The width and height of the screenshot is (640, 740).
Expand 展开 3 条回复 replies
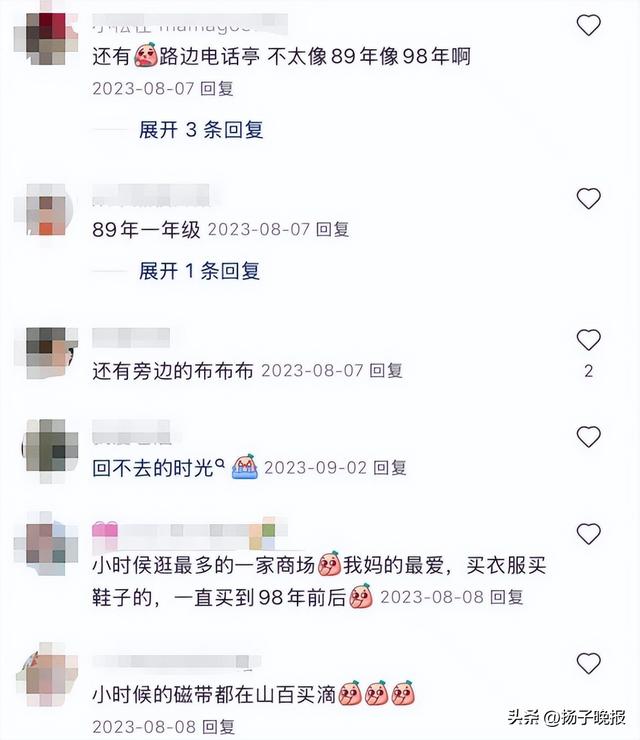point(201,130)
